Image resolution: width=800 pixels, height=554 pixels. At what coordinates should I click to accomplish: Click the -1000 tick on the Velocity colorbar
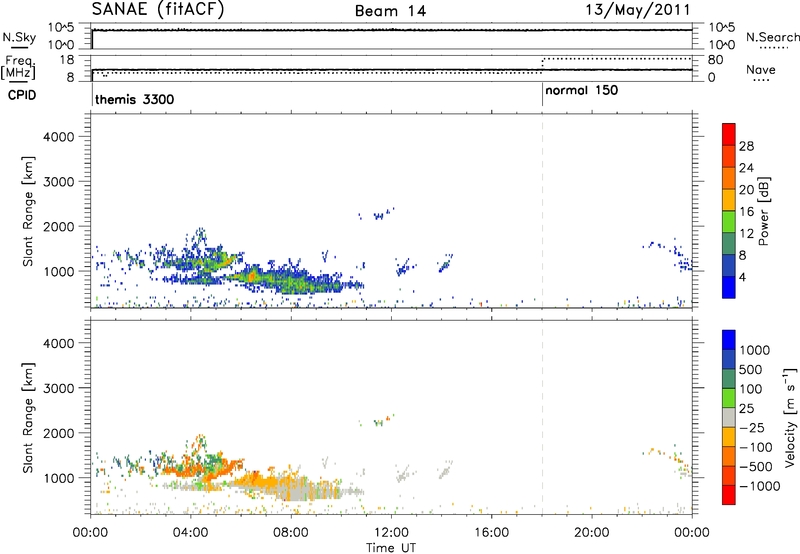[x=760, y=486]
